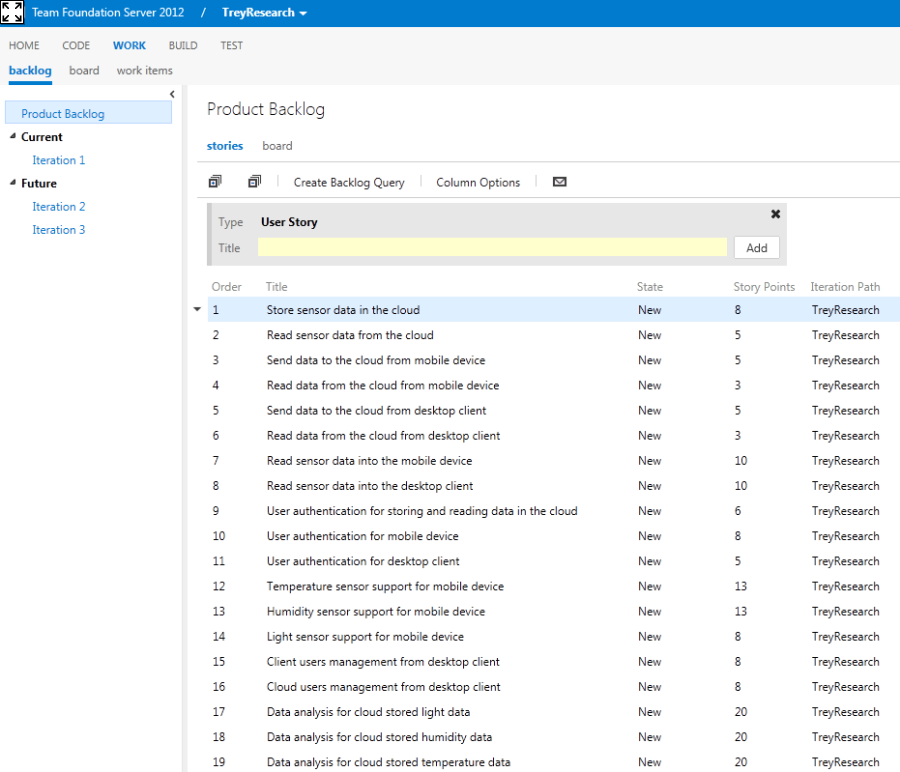Click the Add button
This screenshot has height=772, width=900.
point(756,248)
